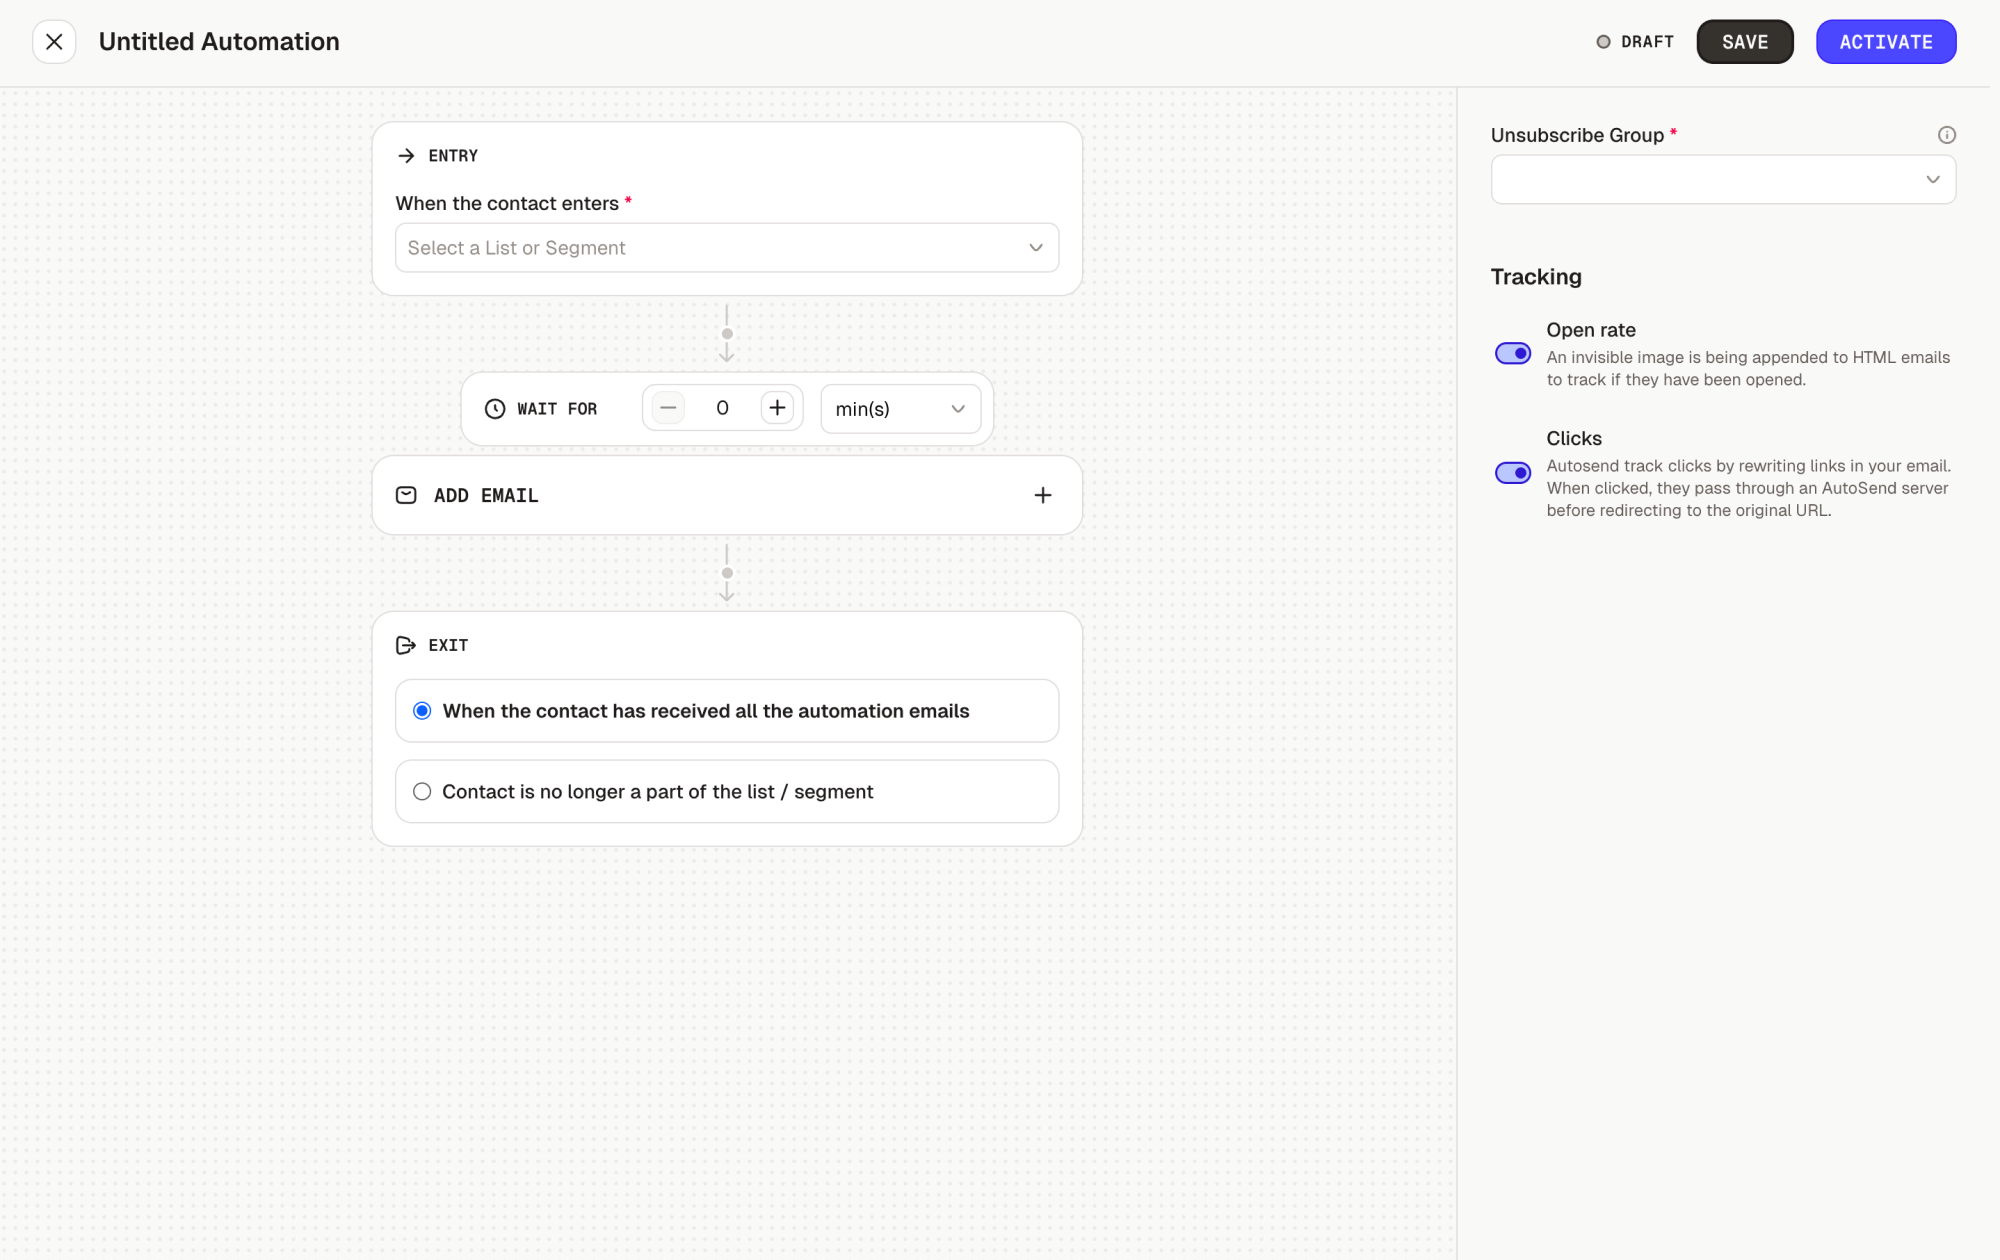The width and height of the screenshot is (2000, 1260).
Task: Click the envelope icon on Add Email
Action: tap(406, 496)
